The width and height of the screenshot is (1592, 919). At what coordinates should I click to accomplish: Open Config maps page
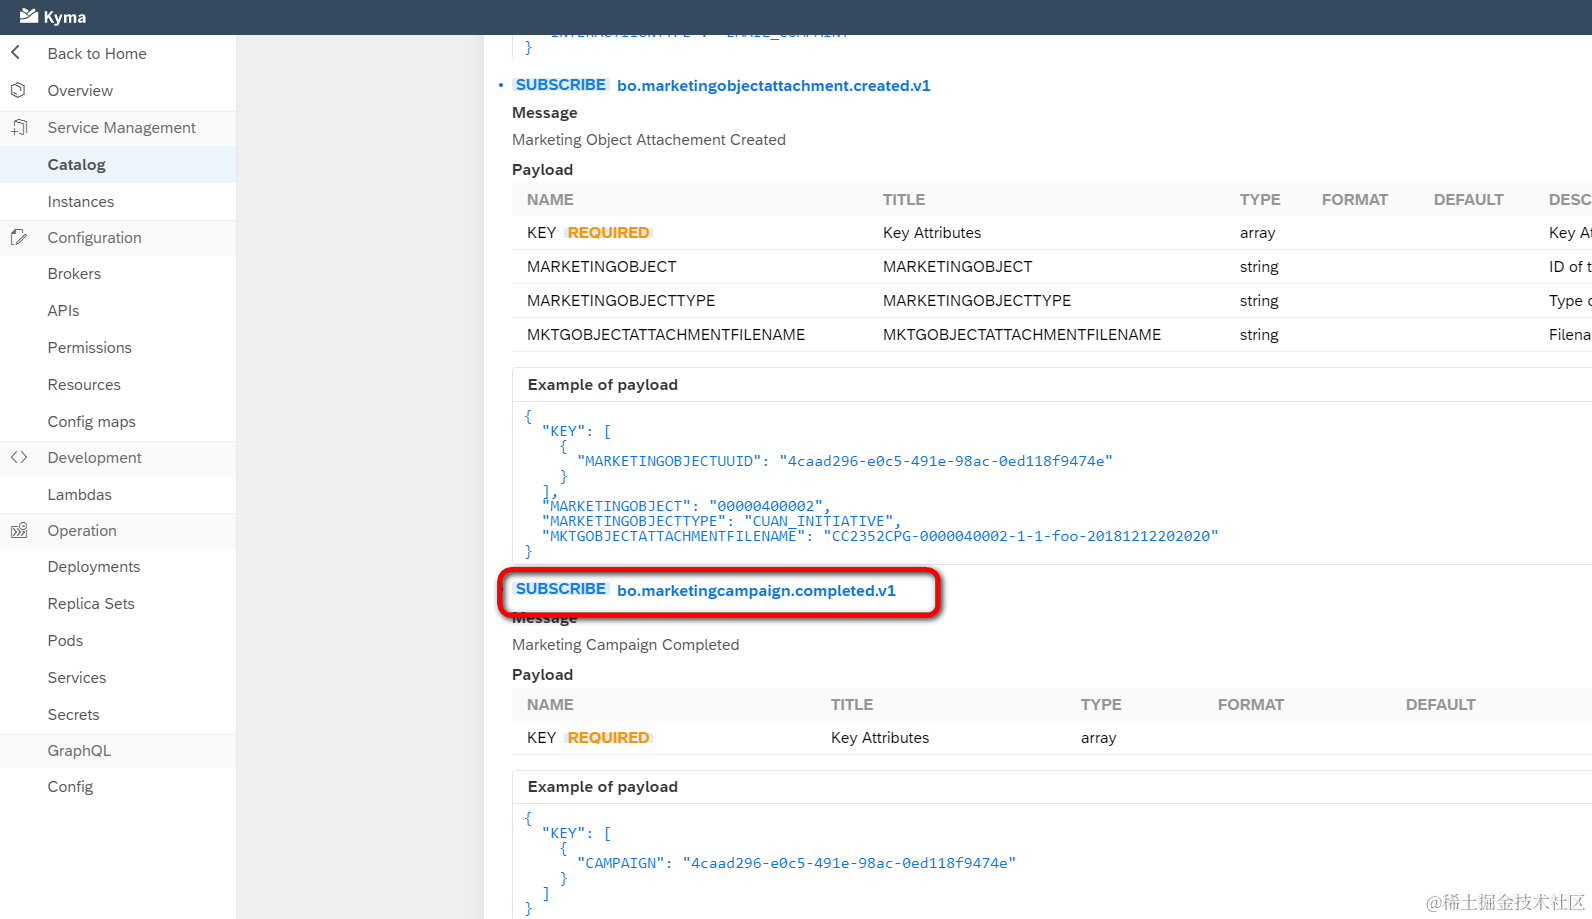92,422
